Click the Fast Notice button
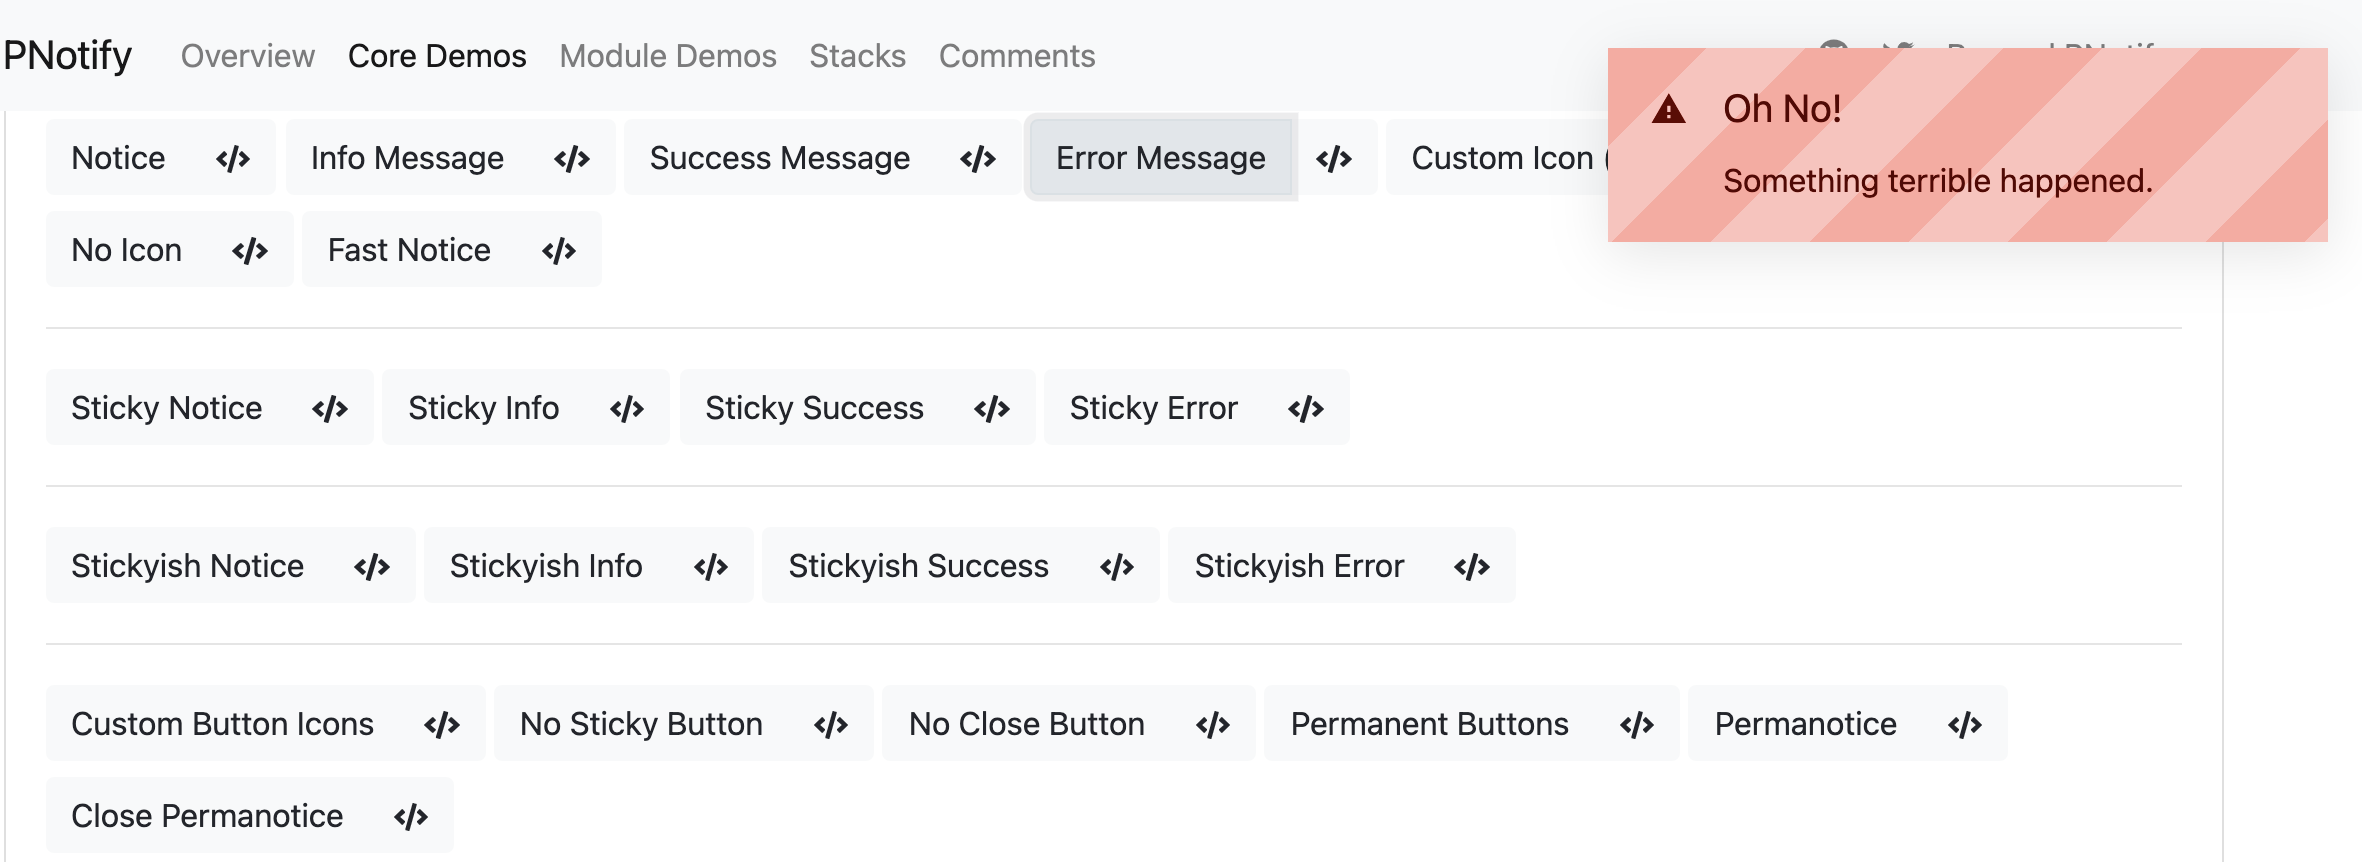This screenshot has width=2362, height=862. tap(410, 250)
